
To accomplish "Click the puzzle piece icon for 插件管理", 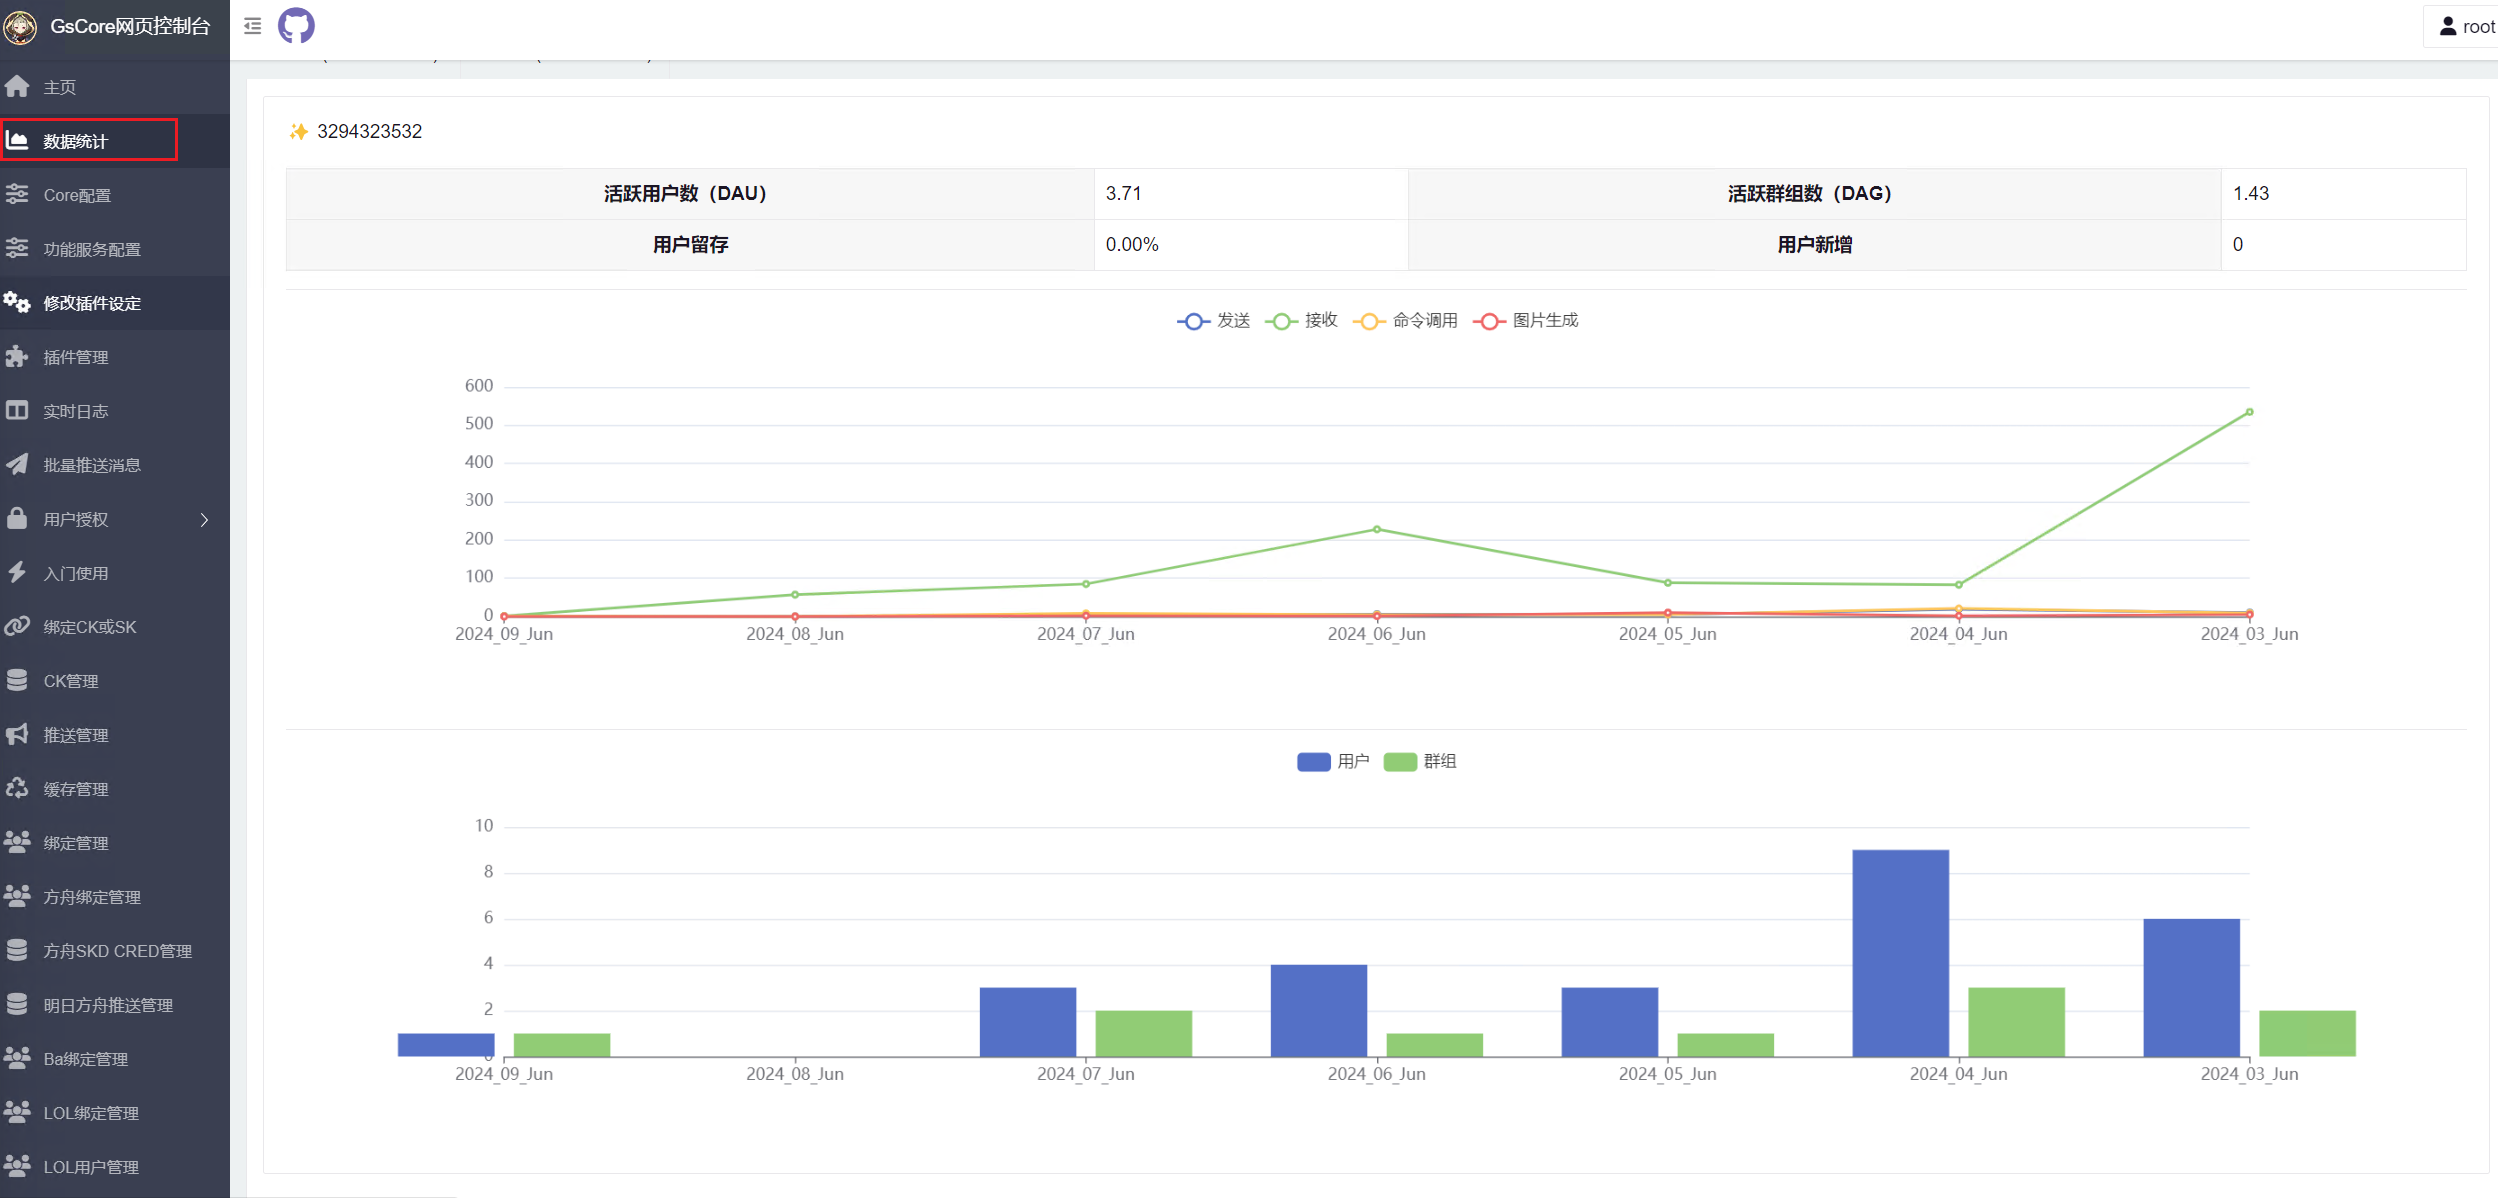I will click(x=17, y=357).
